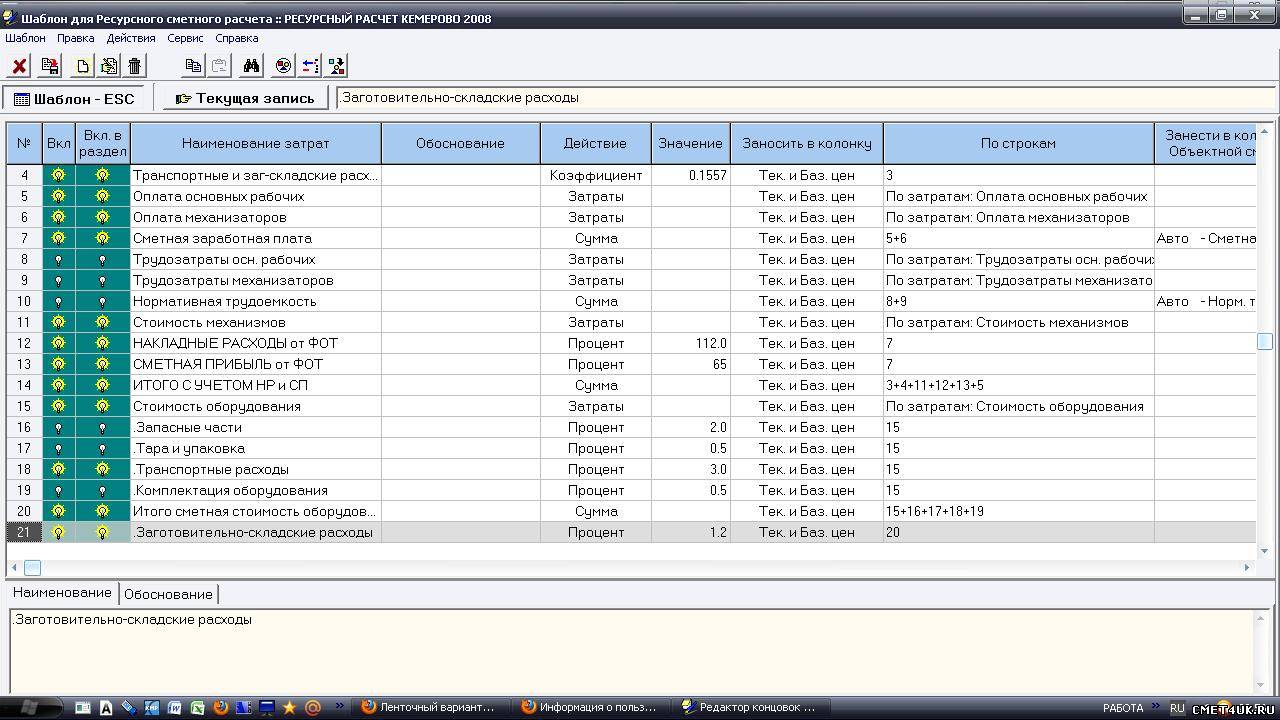Image resolution: width=1280 pixels, height=720 pixels.
Task: Click the shapes with down arrow icon
Action: [x=337, y=66]
